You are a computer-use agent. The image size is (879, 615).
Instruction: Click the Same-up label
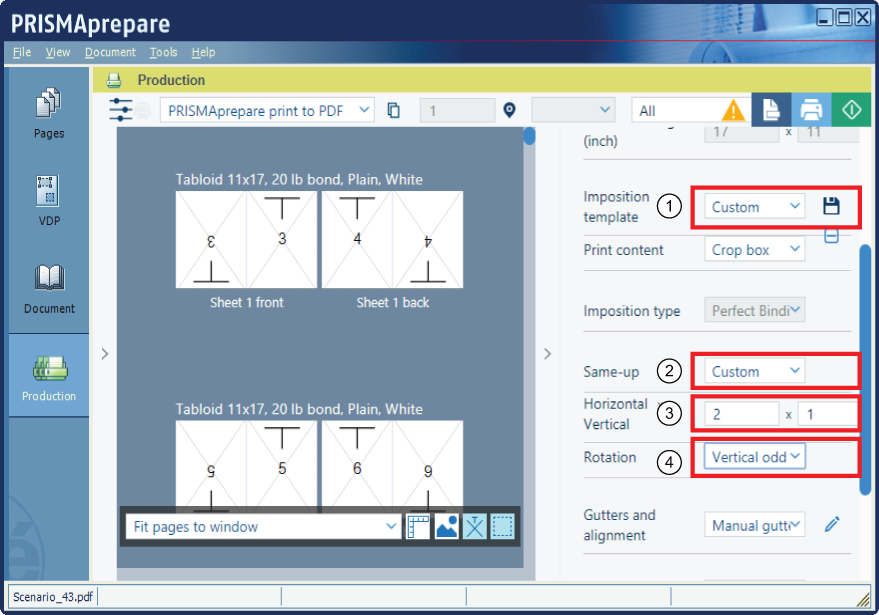pyautogui.click(x=611, y=372)
